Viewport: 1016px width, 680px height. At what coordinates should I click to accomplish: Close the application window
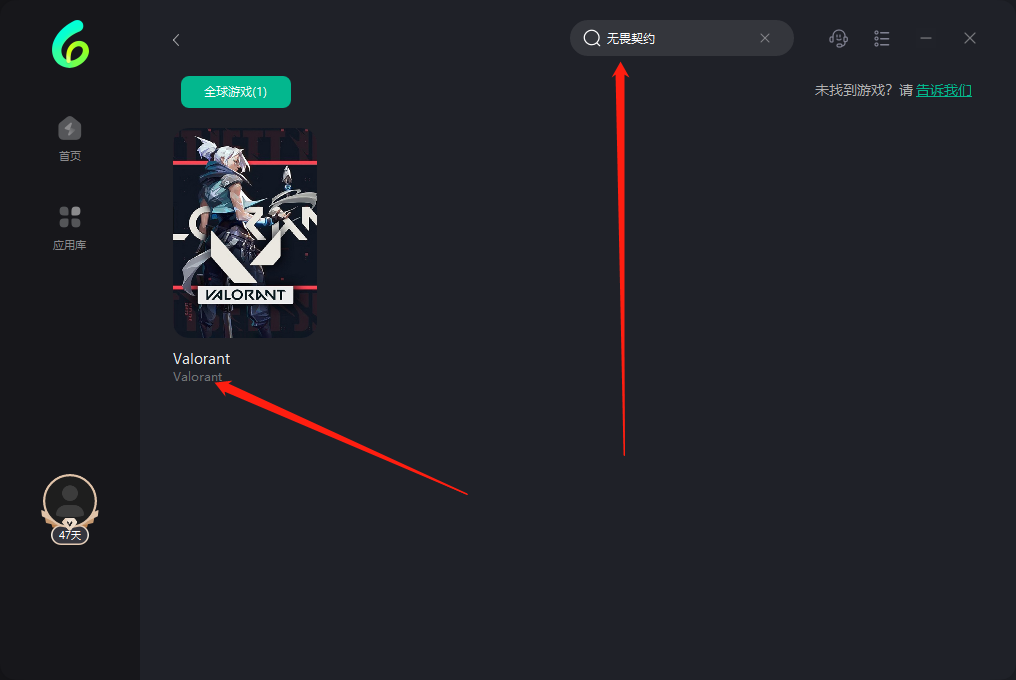[970, 38]
